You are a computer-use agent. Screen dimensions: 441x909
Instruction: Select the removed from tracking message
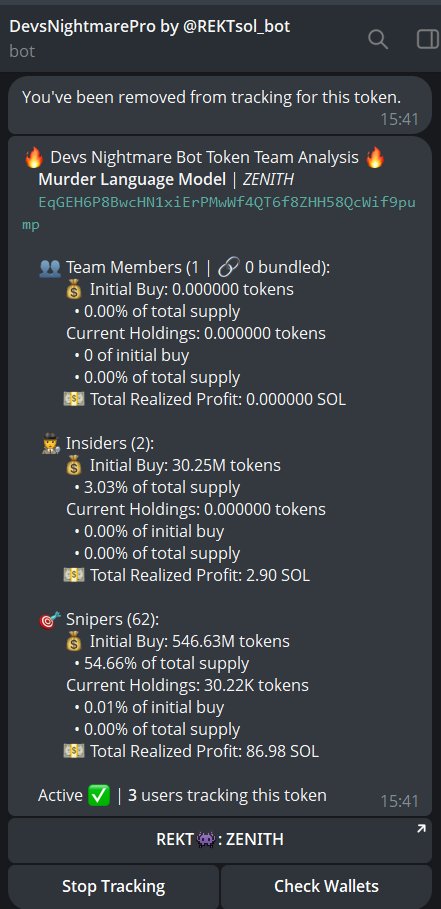(220, 106)
